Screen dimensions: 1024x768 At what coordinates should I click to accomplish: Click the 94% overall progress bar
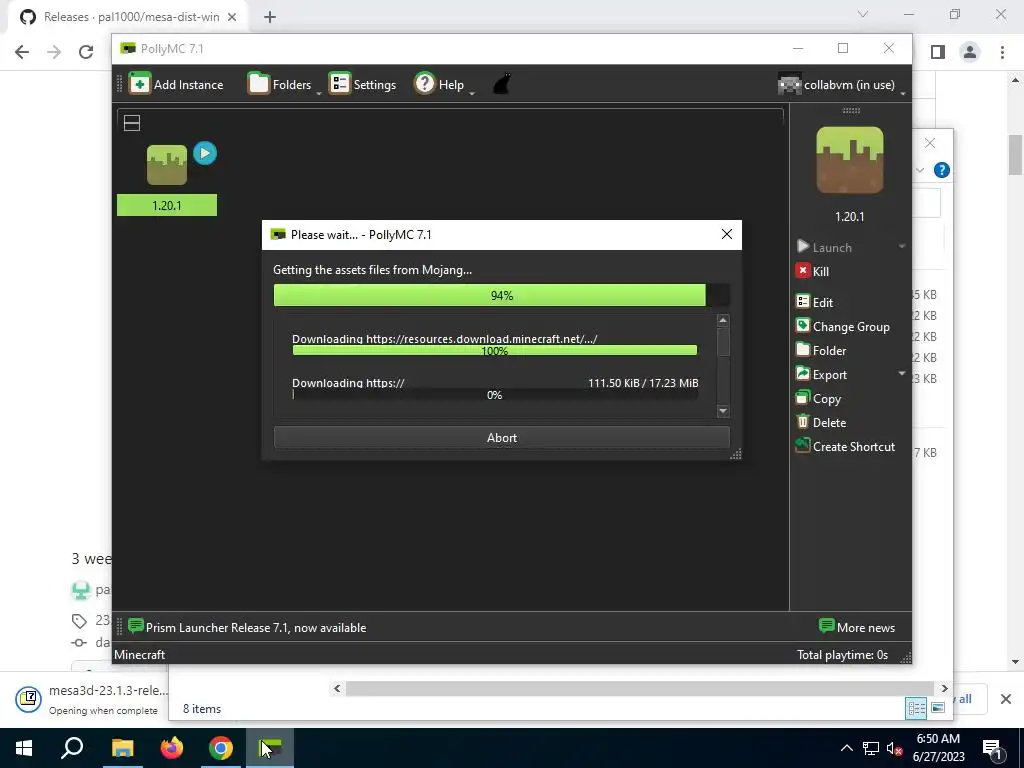tap(502, 295)
